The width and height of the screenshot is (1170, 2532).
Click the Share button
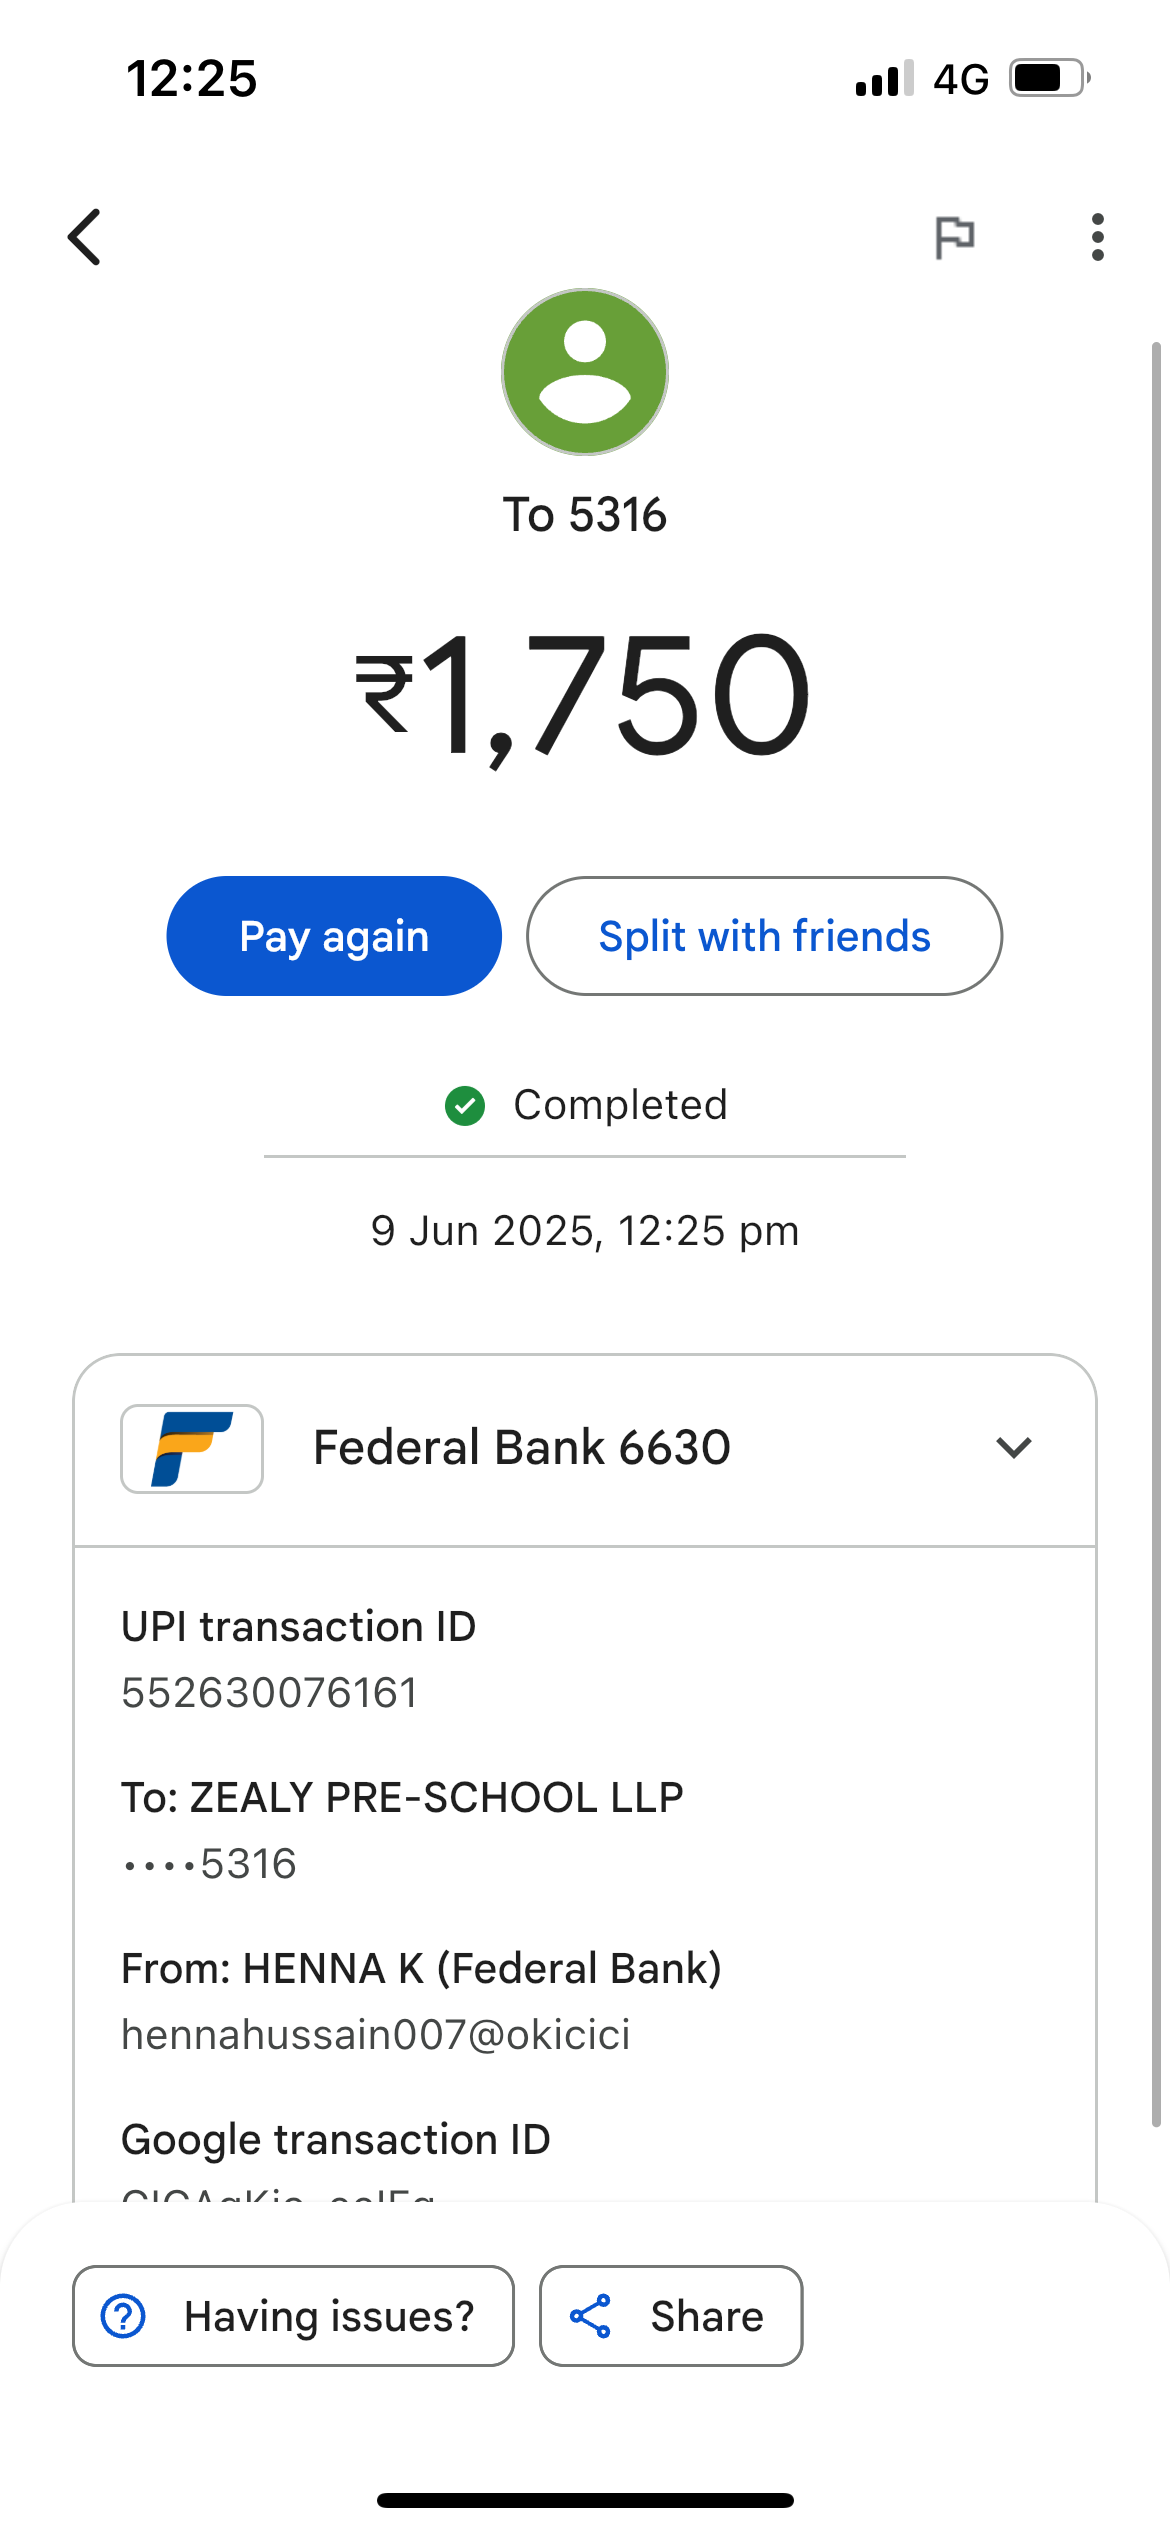(671, 2316)
